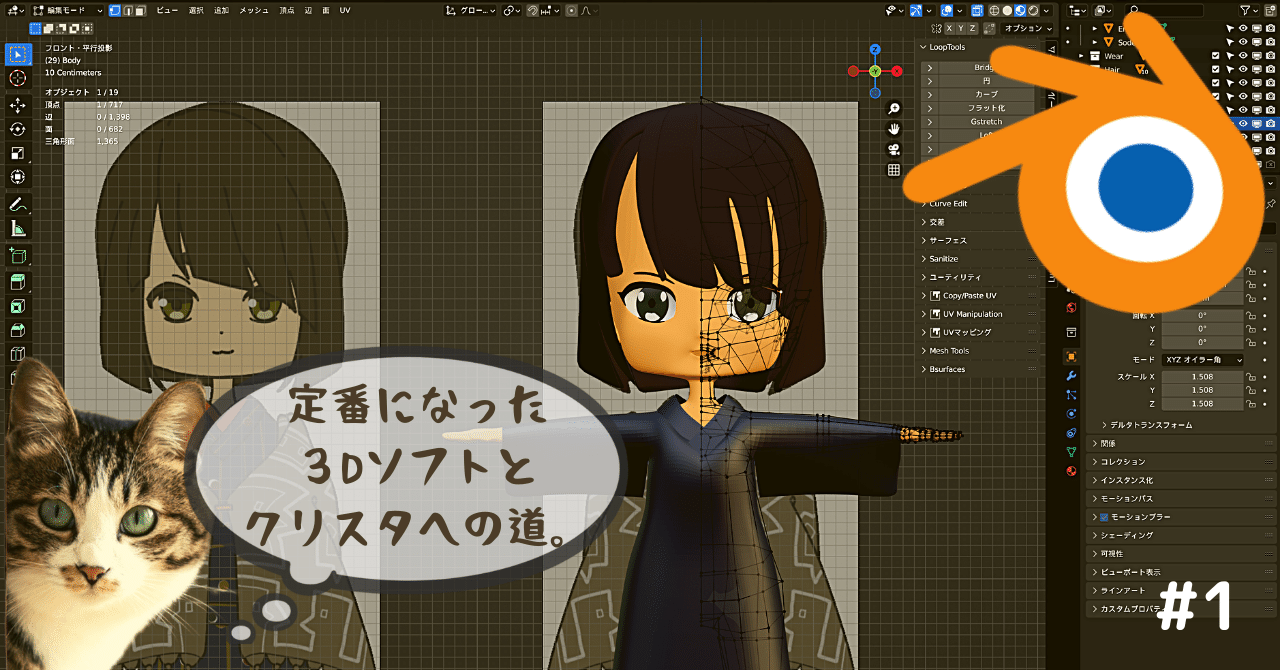Select the Loop Cut tool

17,354
